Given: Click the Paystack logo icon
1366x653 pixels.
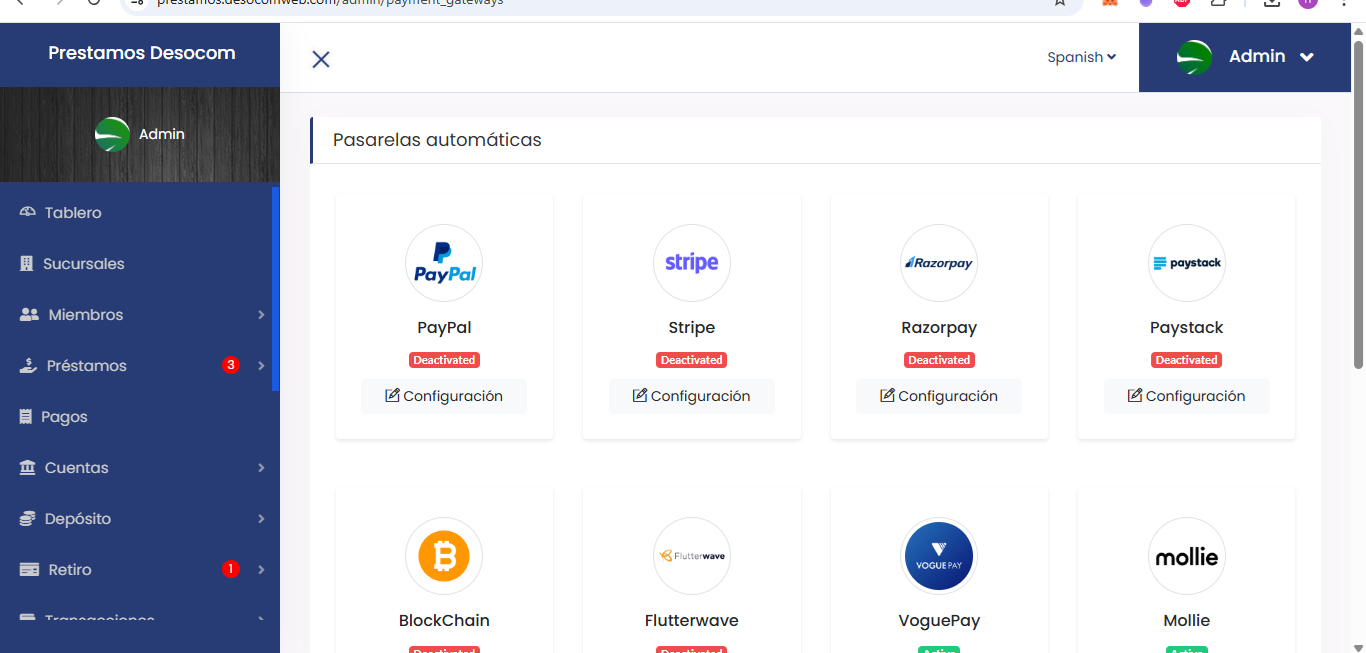Looking at the screenshot, I should coord(1187,263).
